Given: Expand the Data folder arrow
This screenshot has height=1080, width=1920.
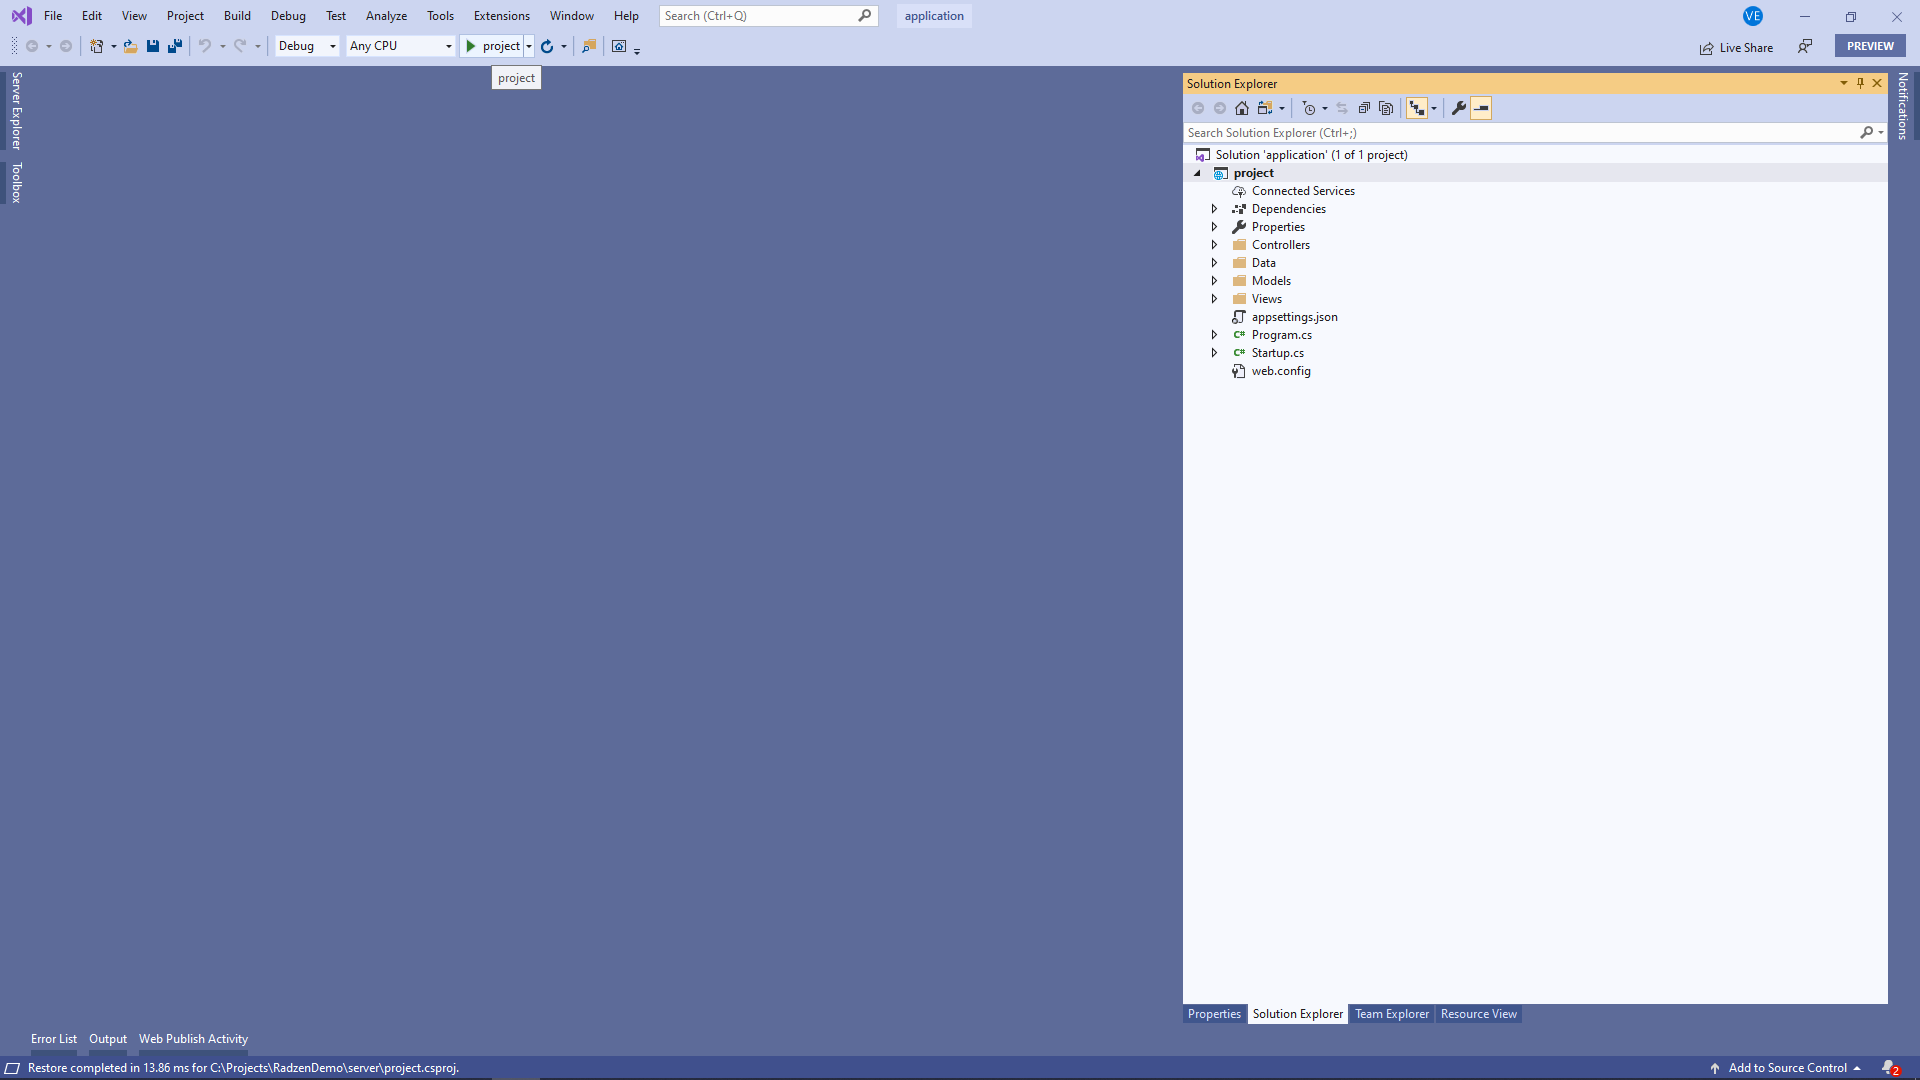Looking at the screenshot, I should (1215, 263).
